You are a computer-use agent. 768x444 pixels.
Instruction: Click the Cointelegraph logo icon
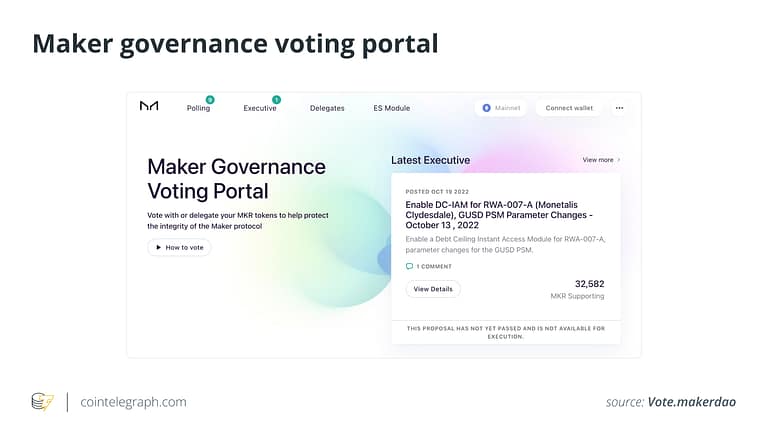42,402
